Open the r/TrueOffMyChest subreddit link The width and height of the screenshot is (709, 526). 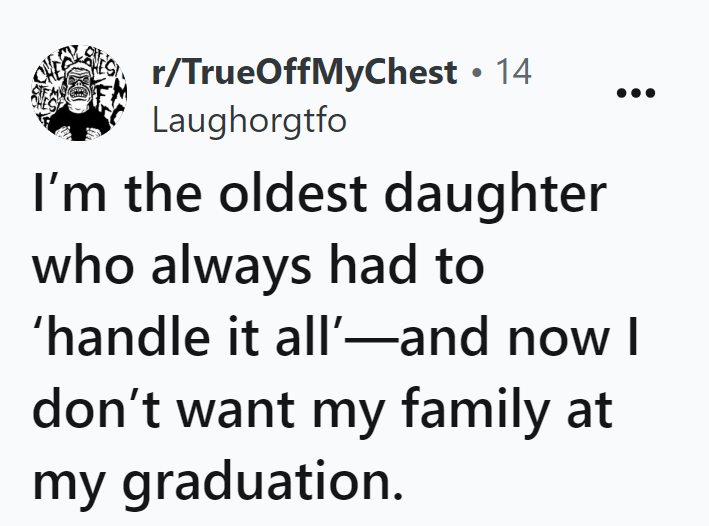[305, 73]
